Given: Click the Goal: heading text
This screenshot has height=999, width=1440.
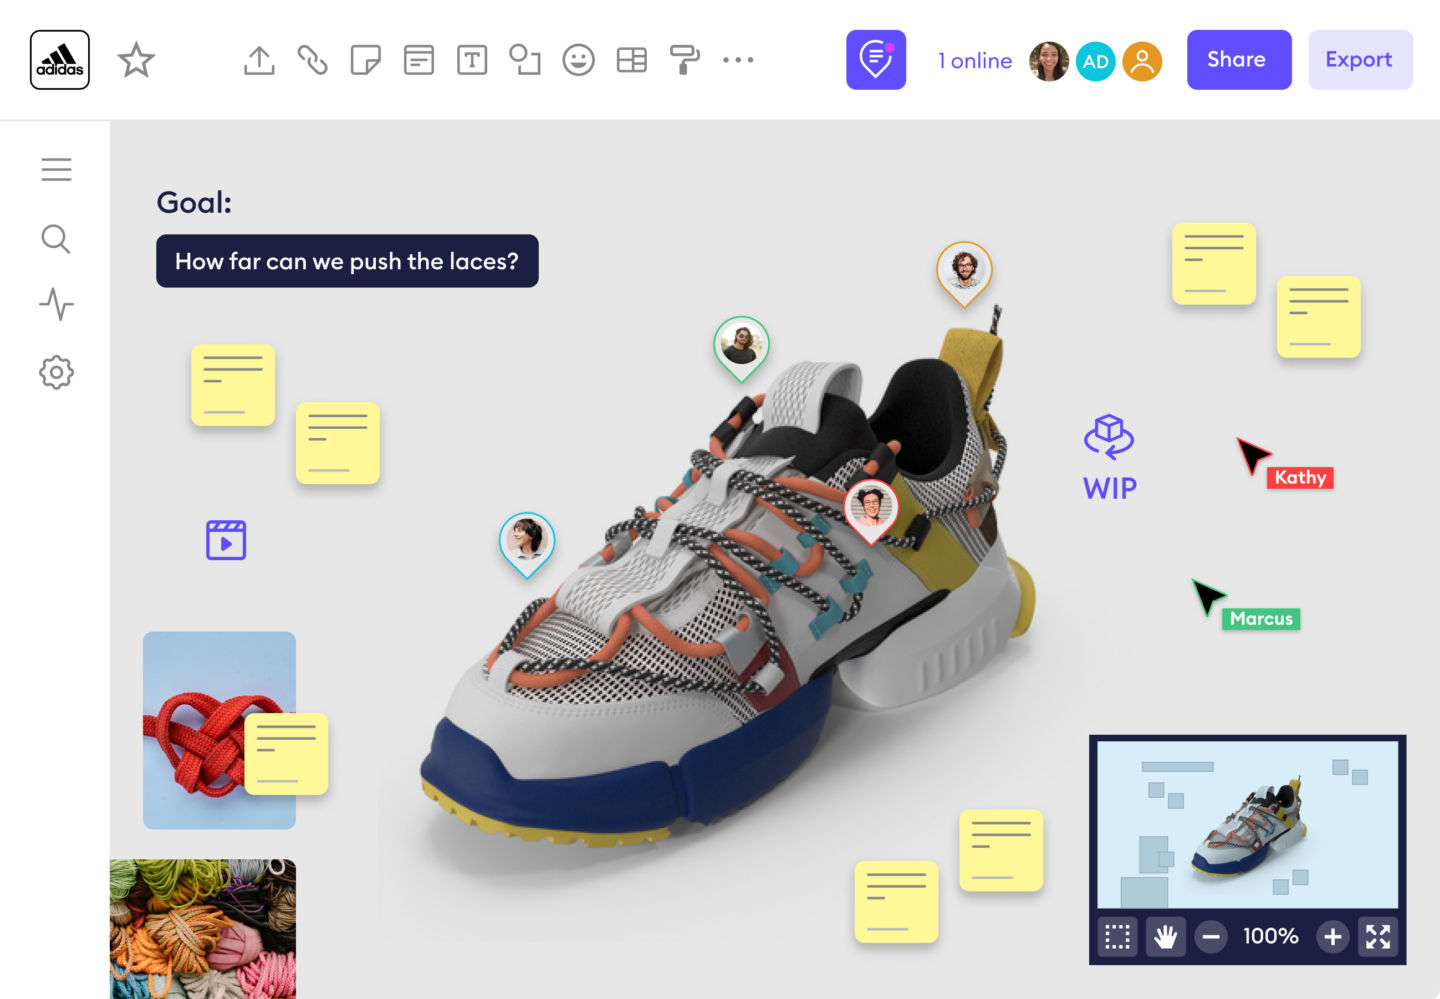Looking at the screenshot, I should click(x=194, y=203).
